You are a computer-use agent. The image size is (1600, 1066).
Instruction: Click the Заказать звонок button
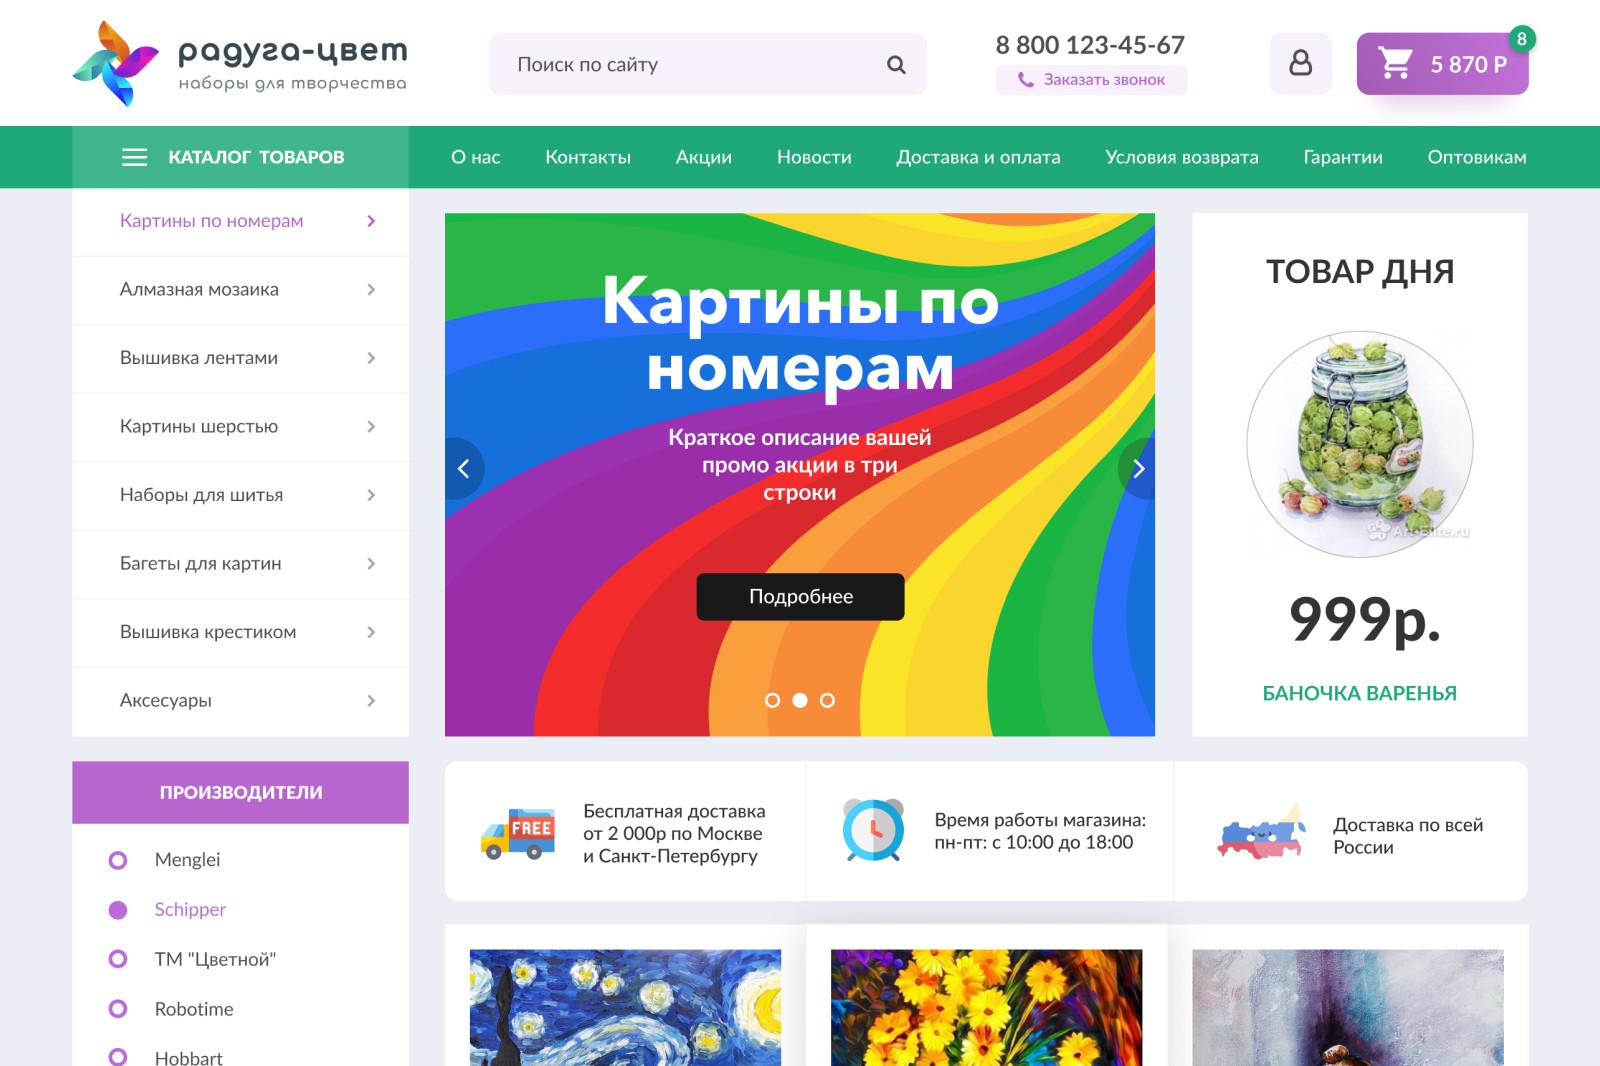pyautogui.click(x=1091, y=80)
